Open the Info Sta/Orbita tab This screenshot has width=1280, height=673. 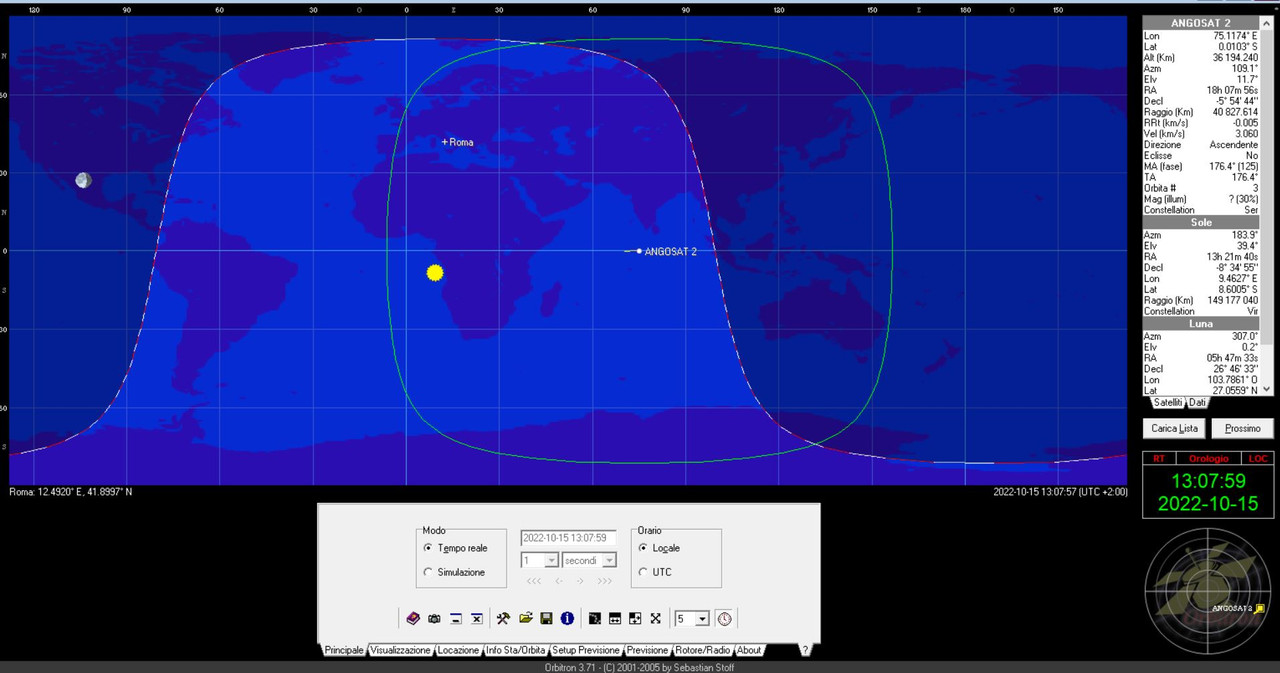point(516,650)
